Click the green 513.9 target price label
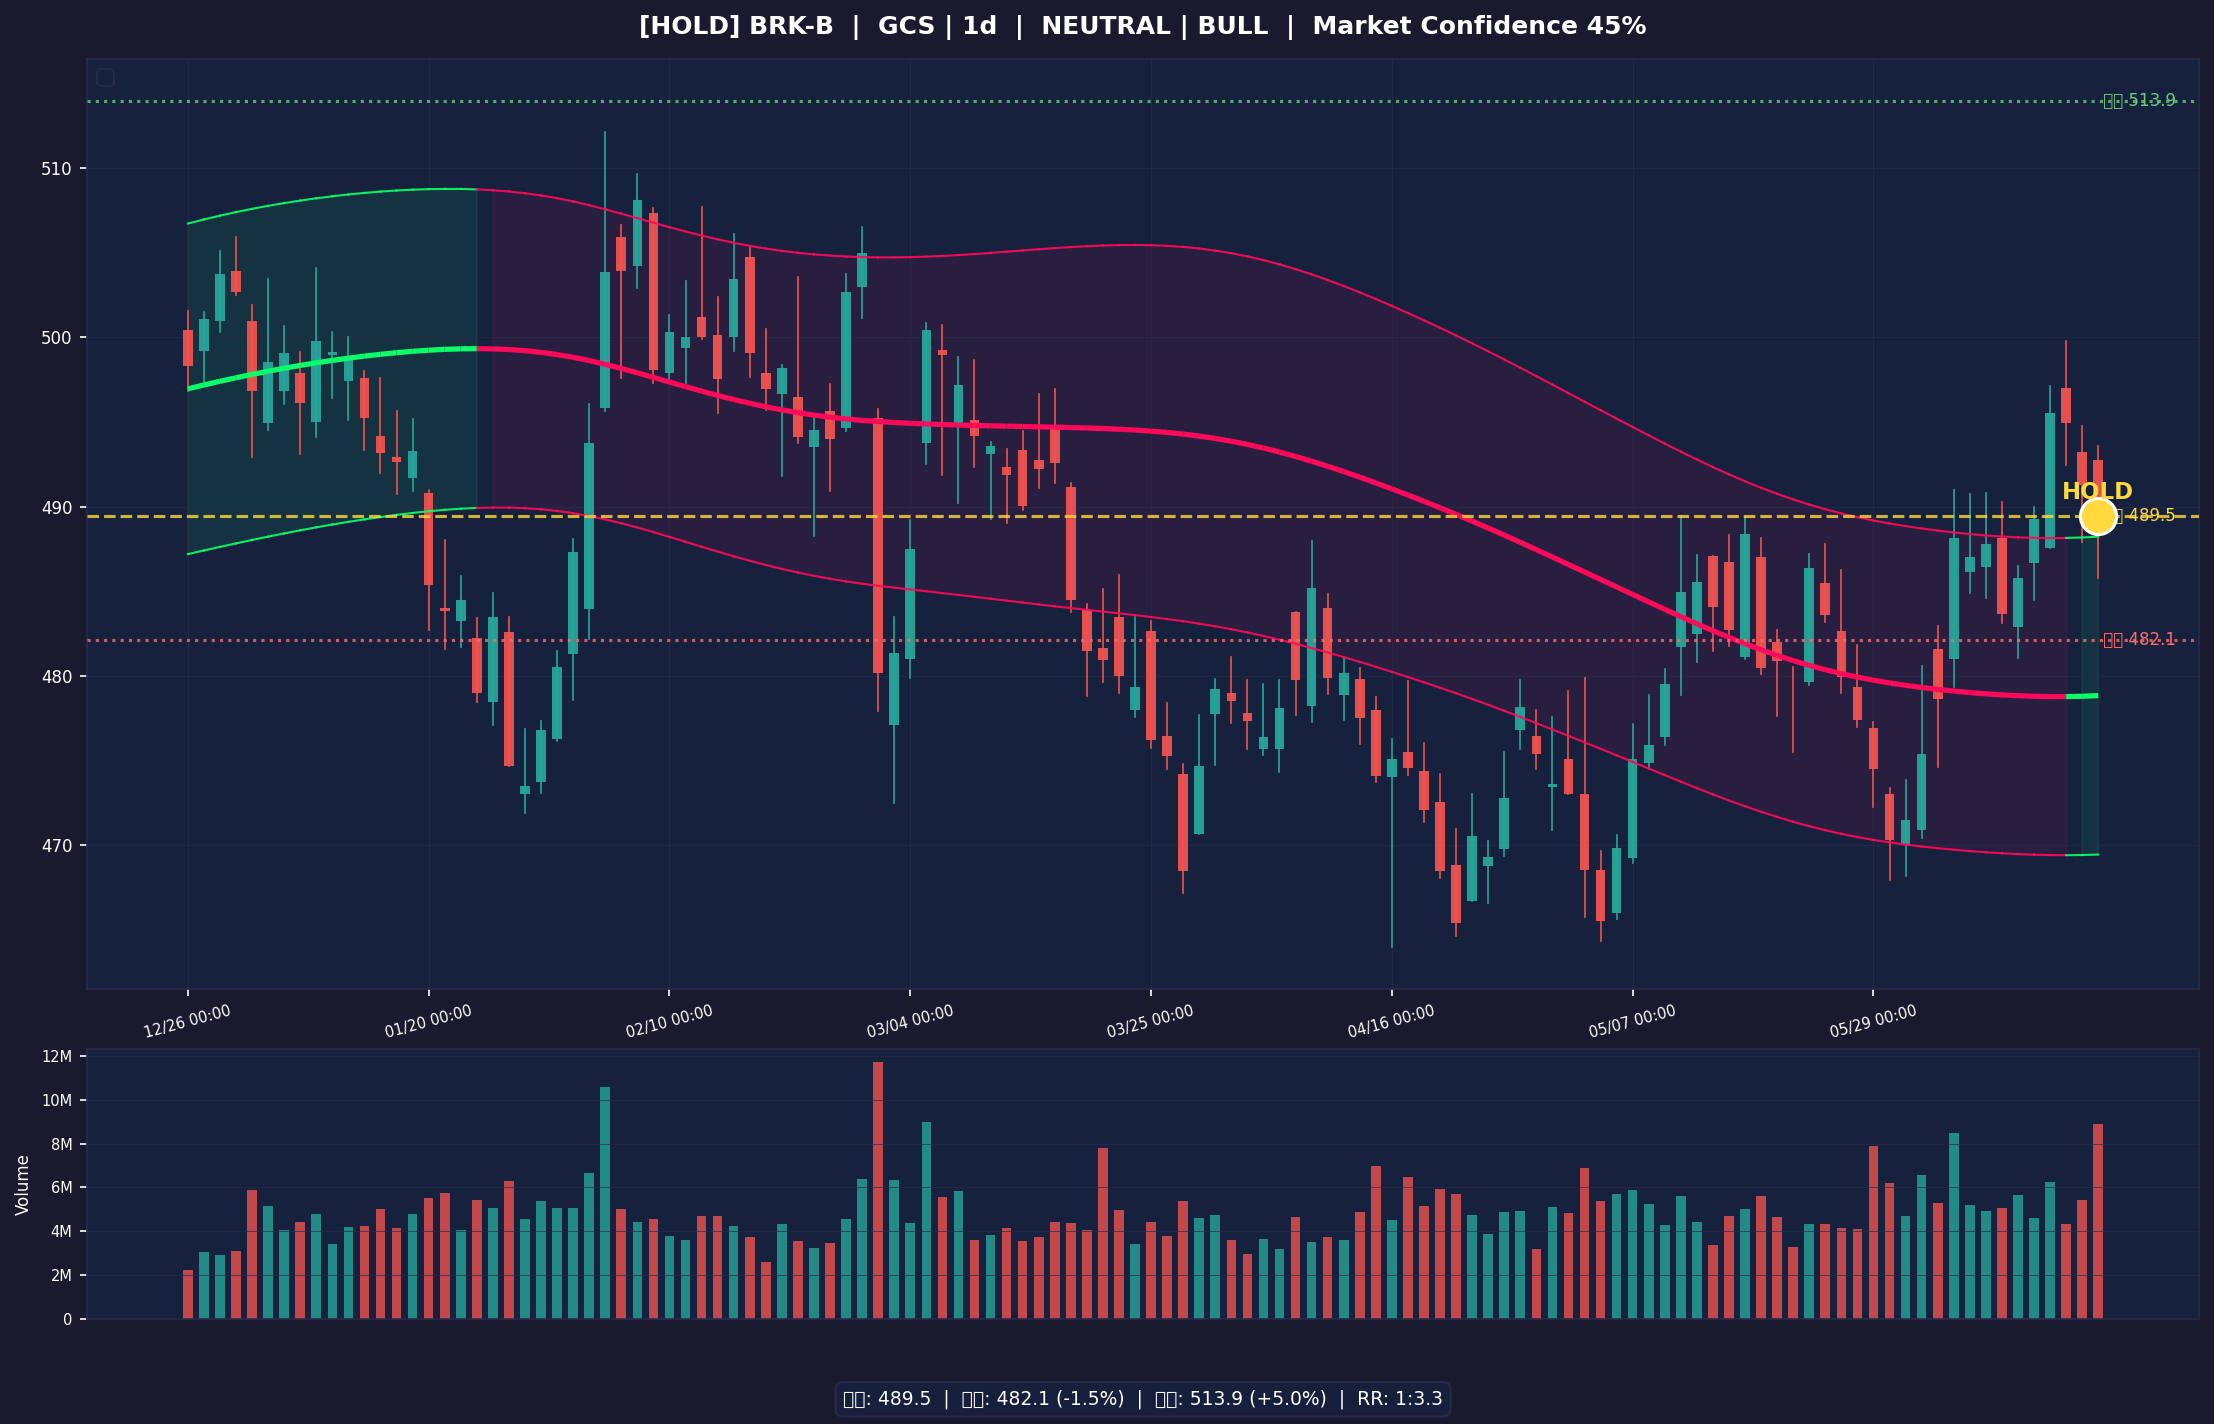 pyautogui.click(x=2139, y=101)
